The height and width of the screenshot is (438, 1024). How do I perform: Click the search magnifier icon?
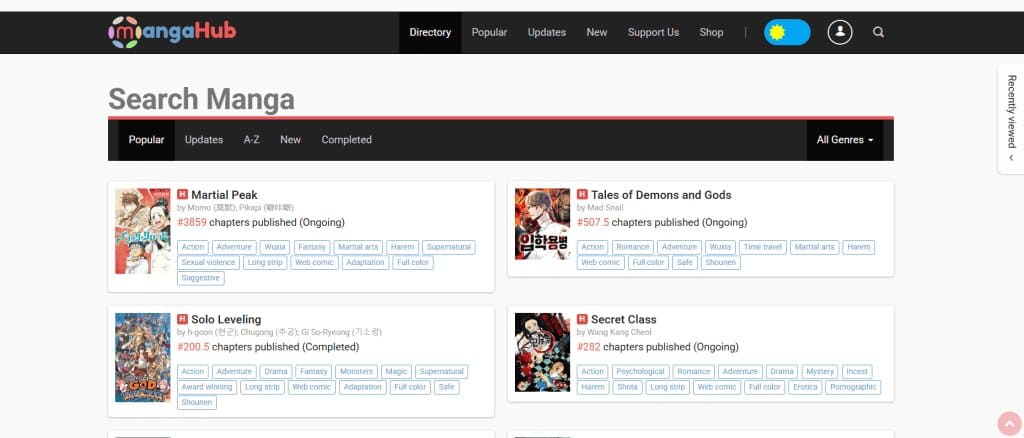pos(878,32)
